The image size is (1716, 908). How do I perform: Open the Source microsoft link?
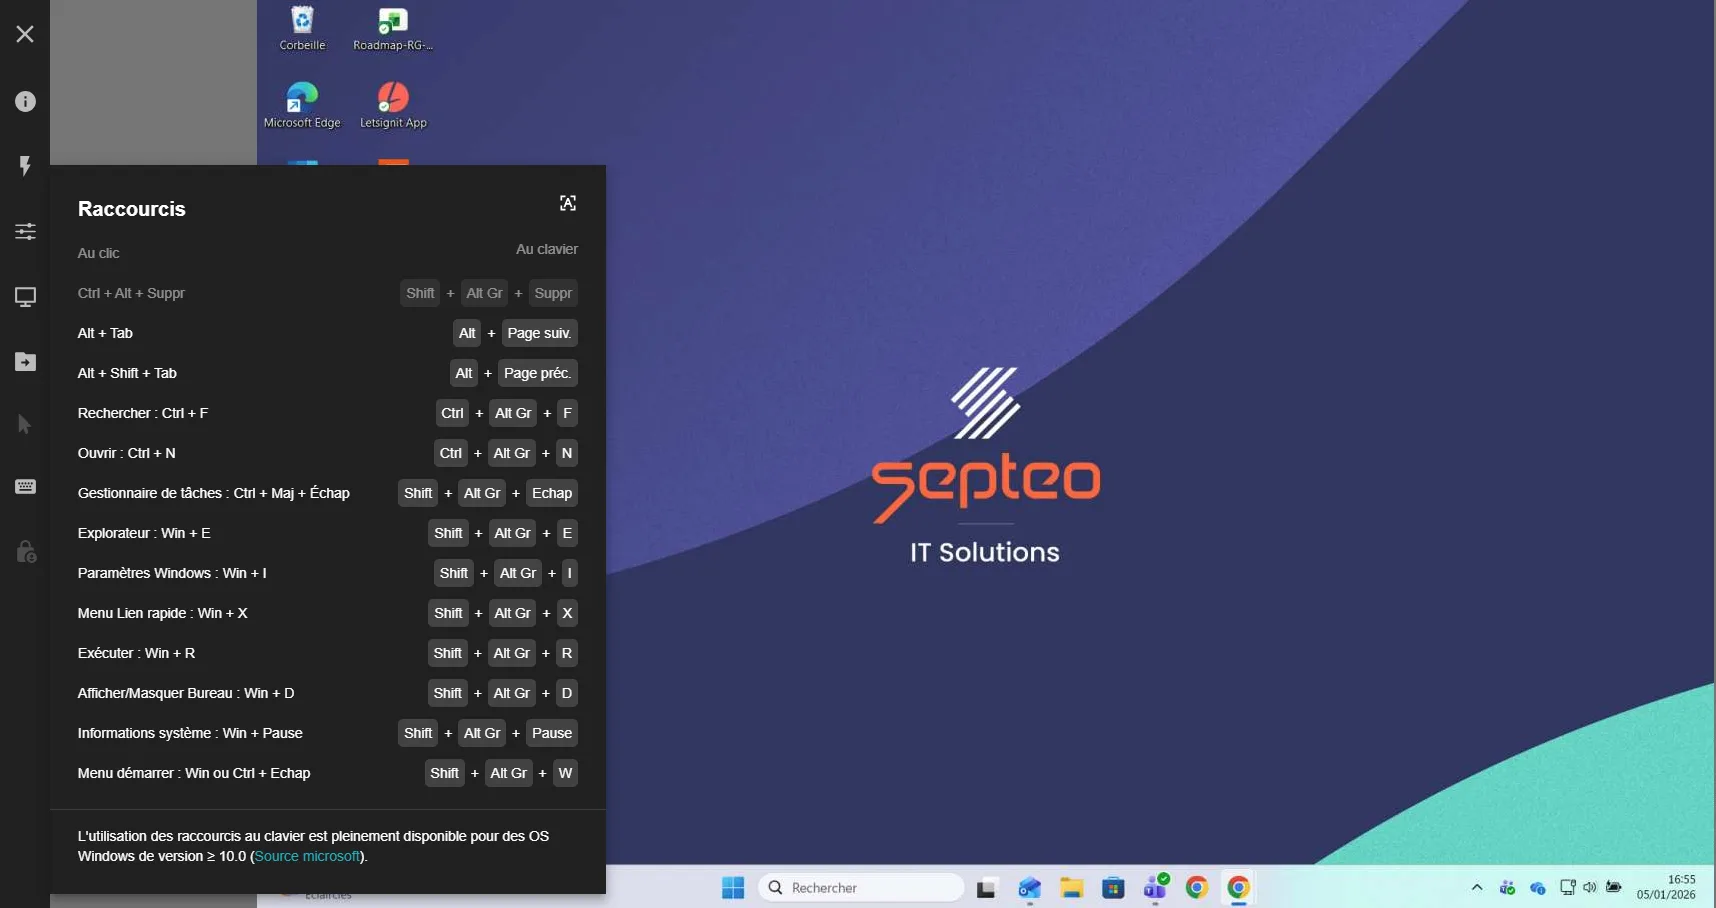click(x=308, y=856)
